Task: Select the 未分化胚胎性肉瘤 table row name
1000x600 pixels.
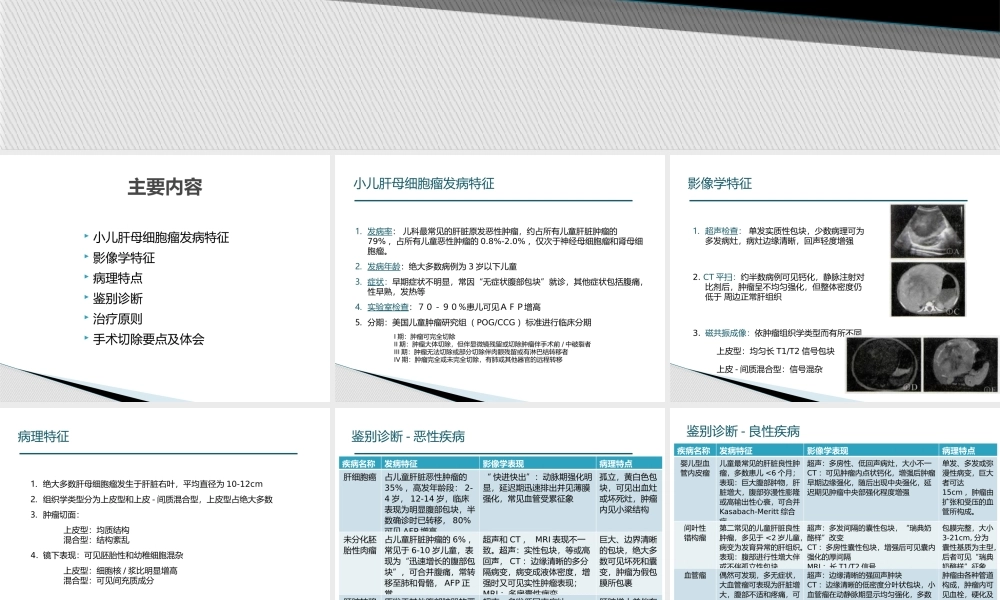Action: (360, 544)
